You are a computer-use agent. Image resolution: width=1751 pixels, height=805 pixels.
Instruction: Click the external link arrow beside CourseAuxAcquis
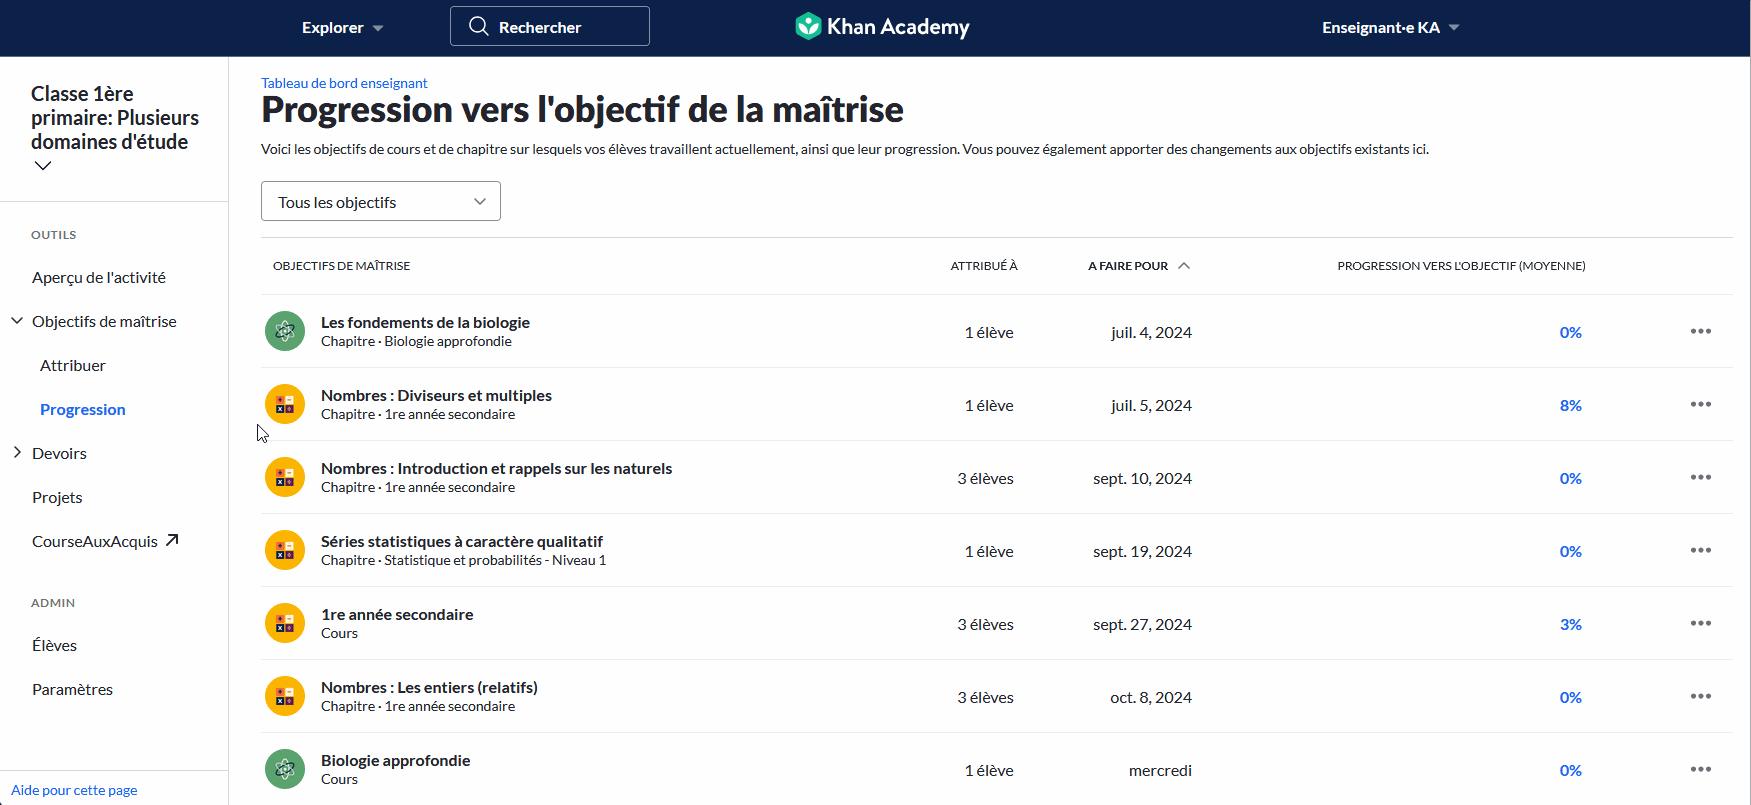click(x=172, y=540)
